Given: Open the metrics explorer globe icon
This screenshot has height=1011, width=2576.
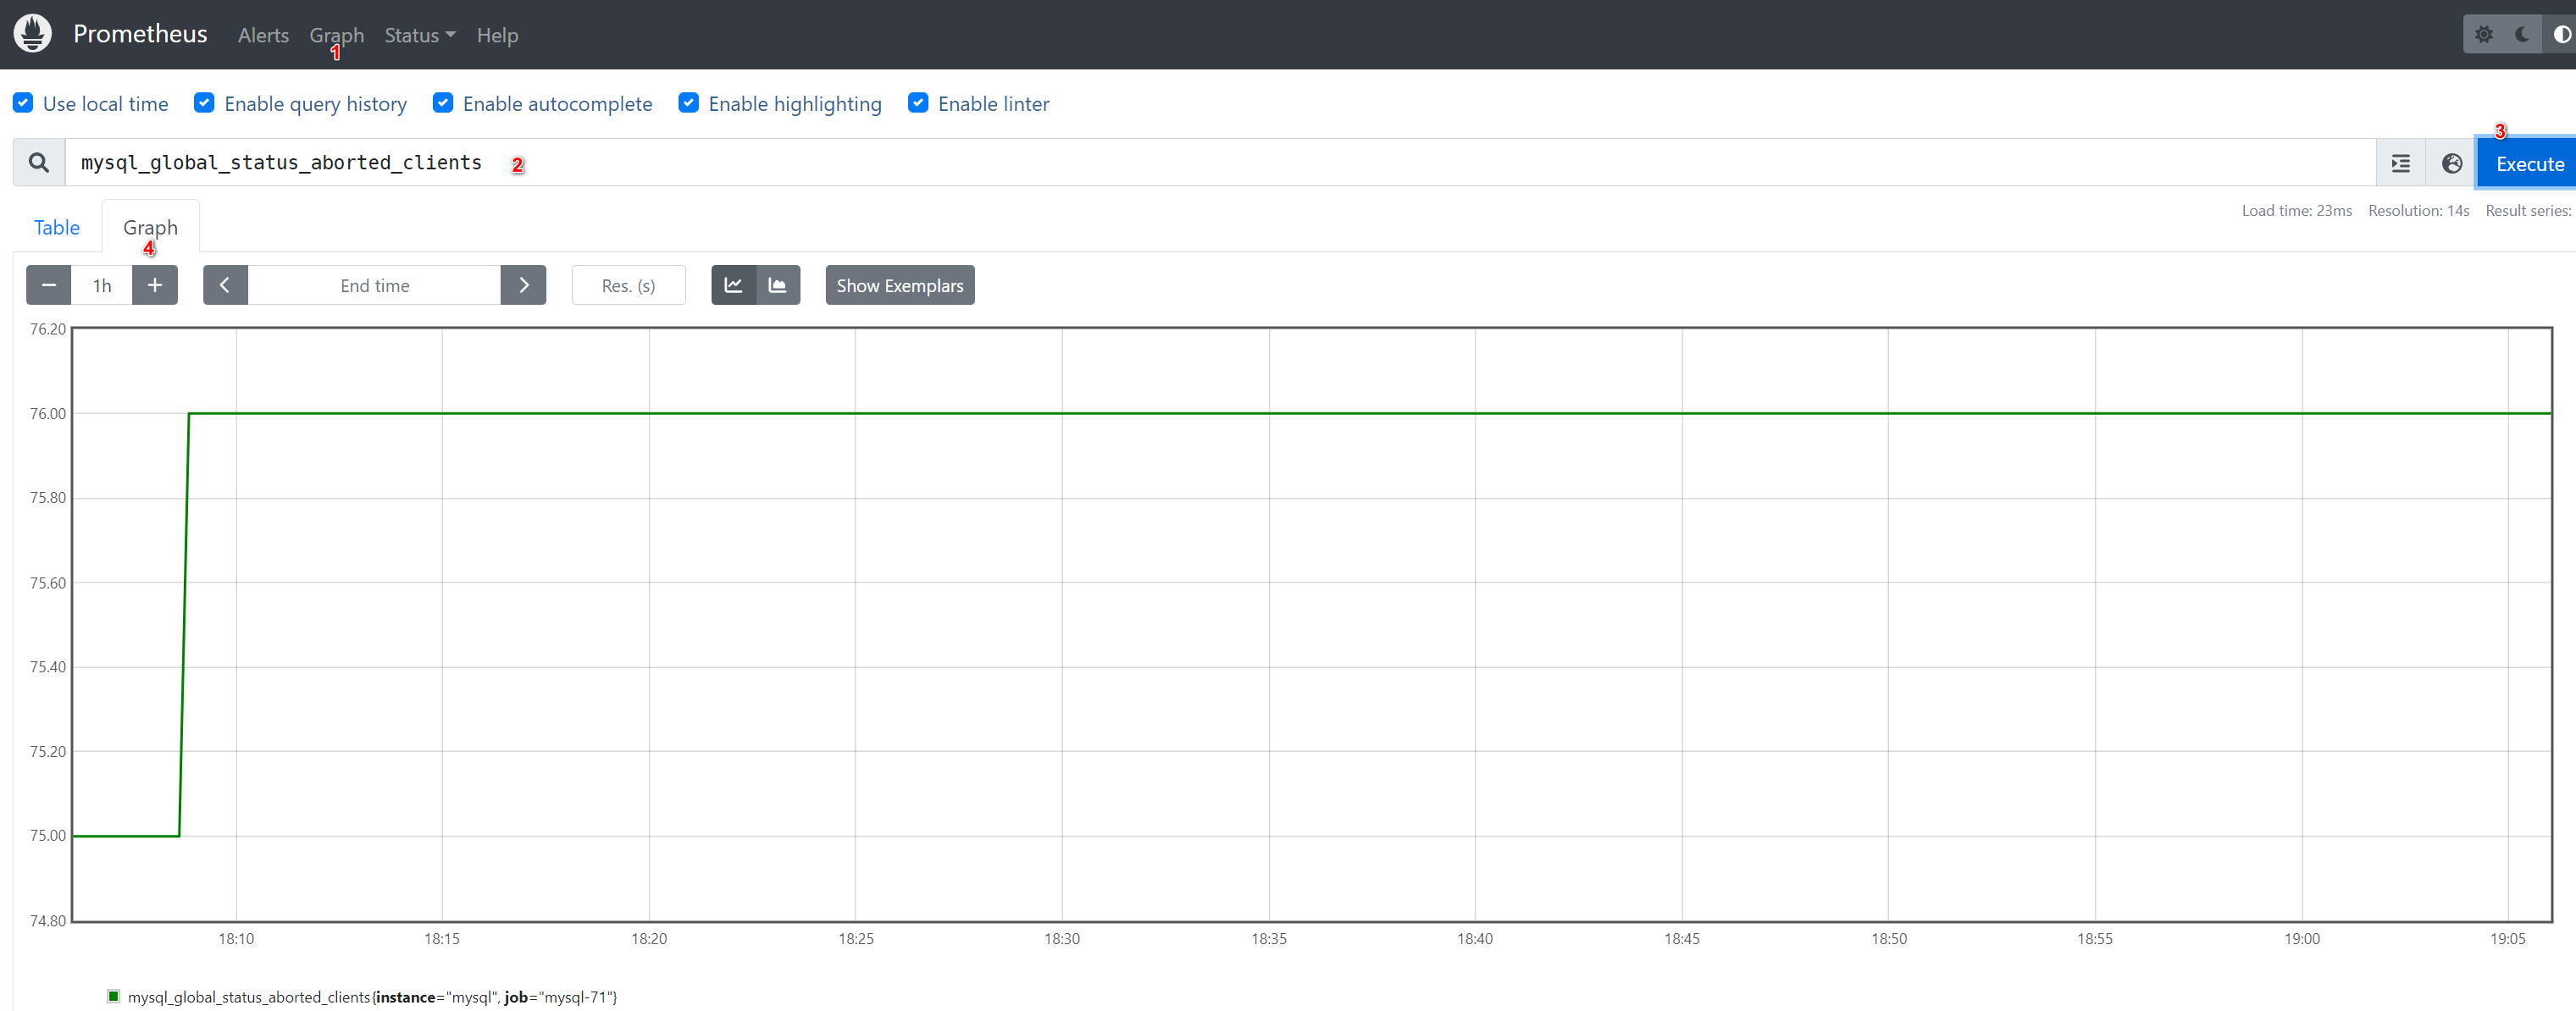Looking at the screenshot, I should [x=2451, y=163].
